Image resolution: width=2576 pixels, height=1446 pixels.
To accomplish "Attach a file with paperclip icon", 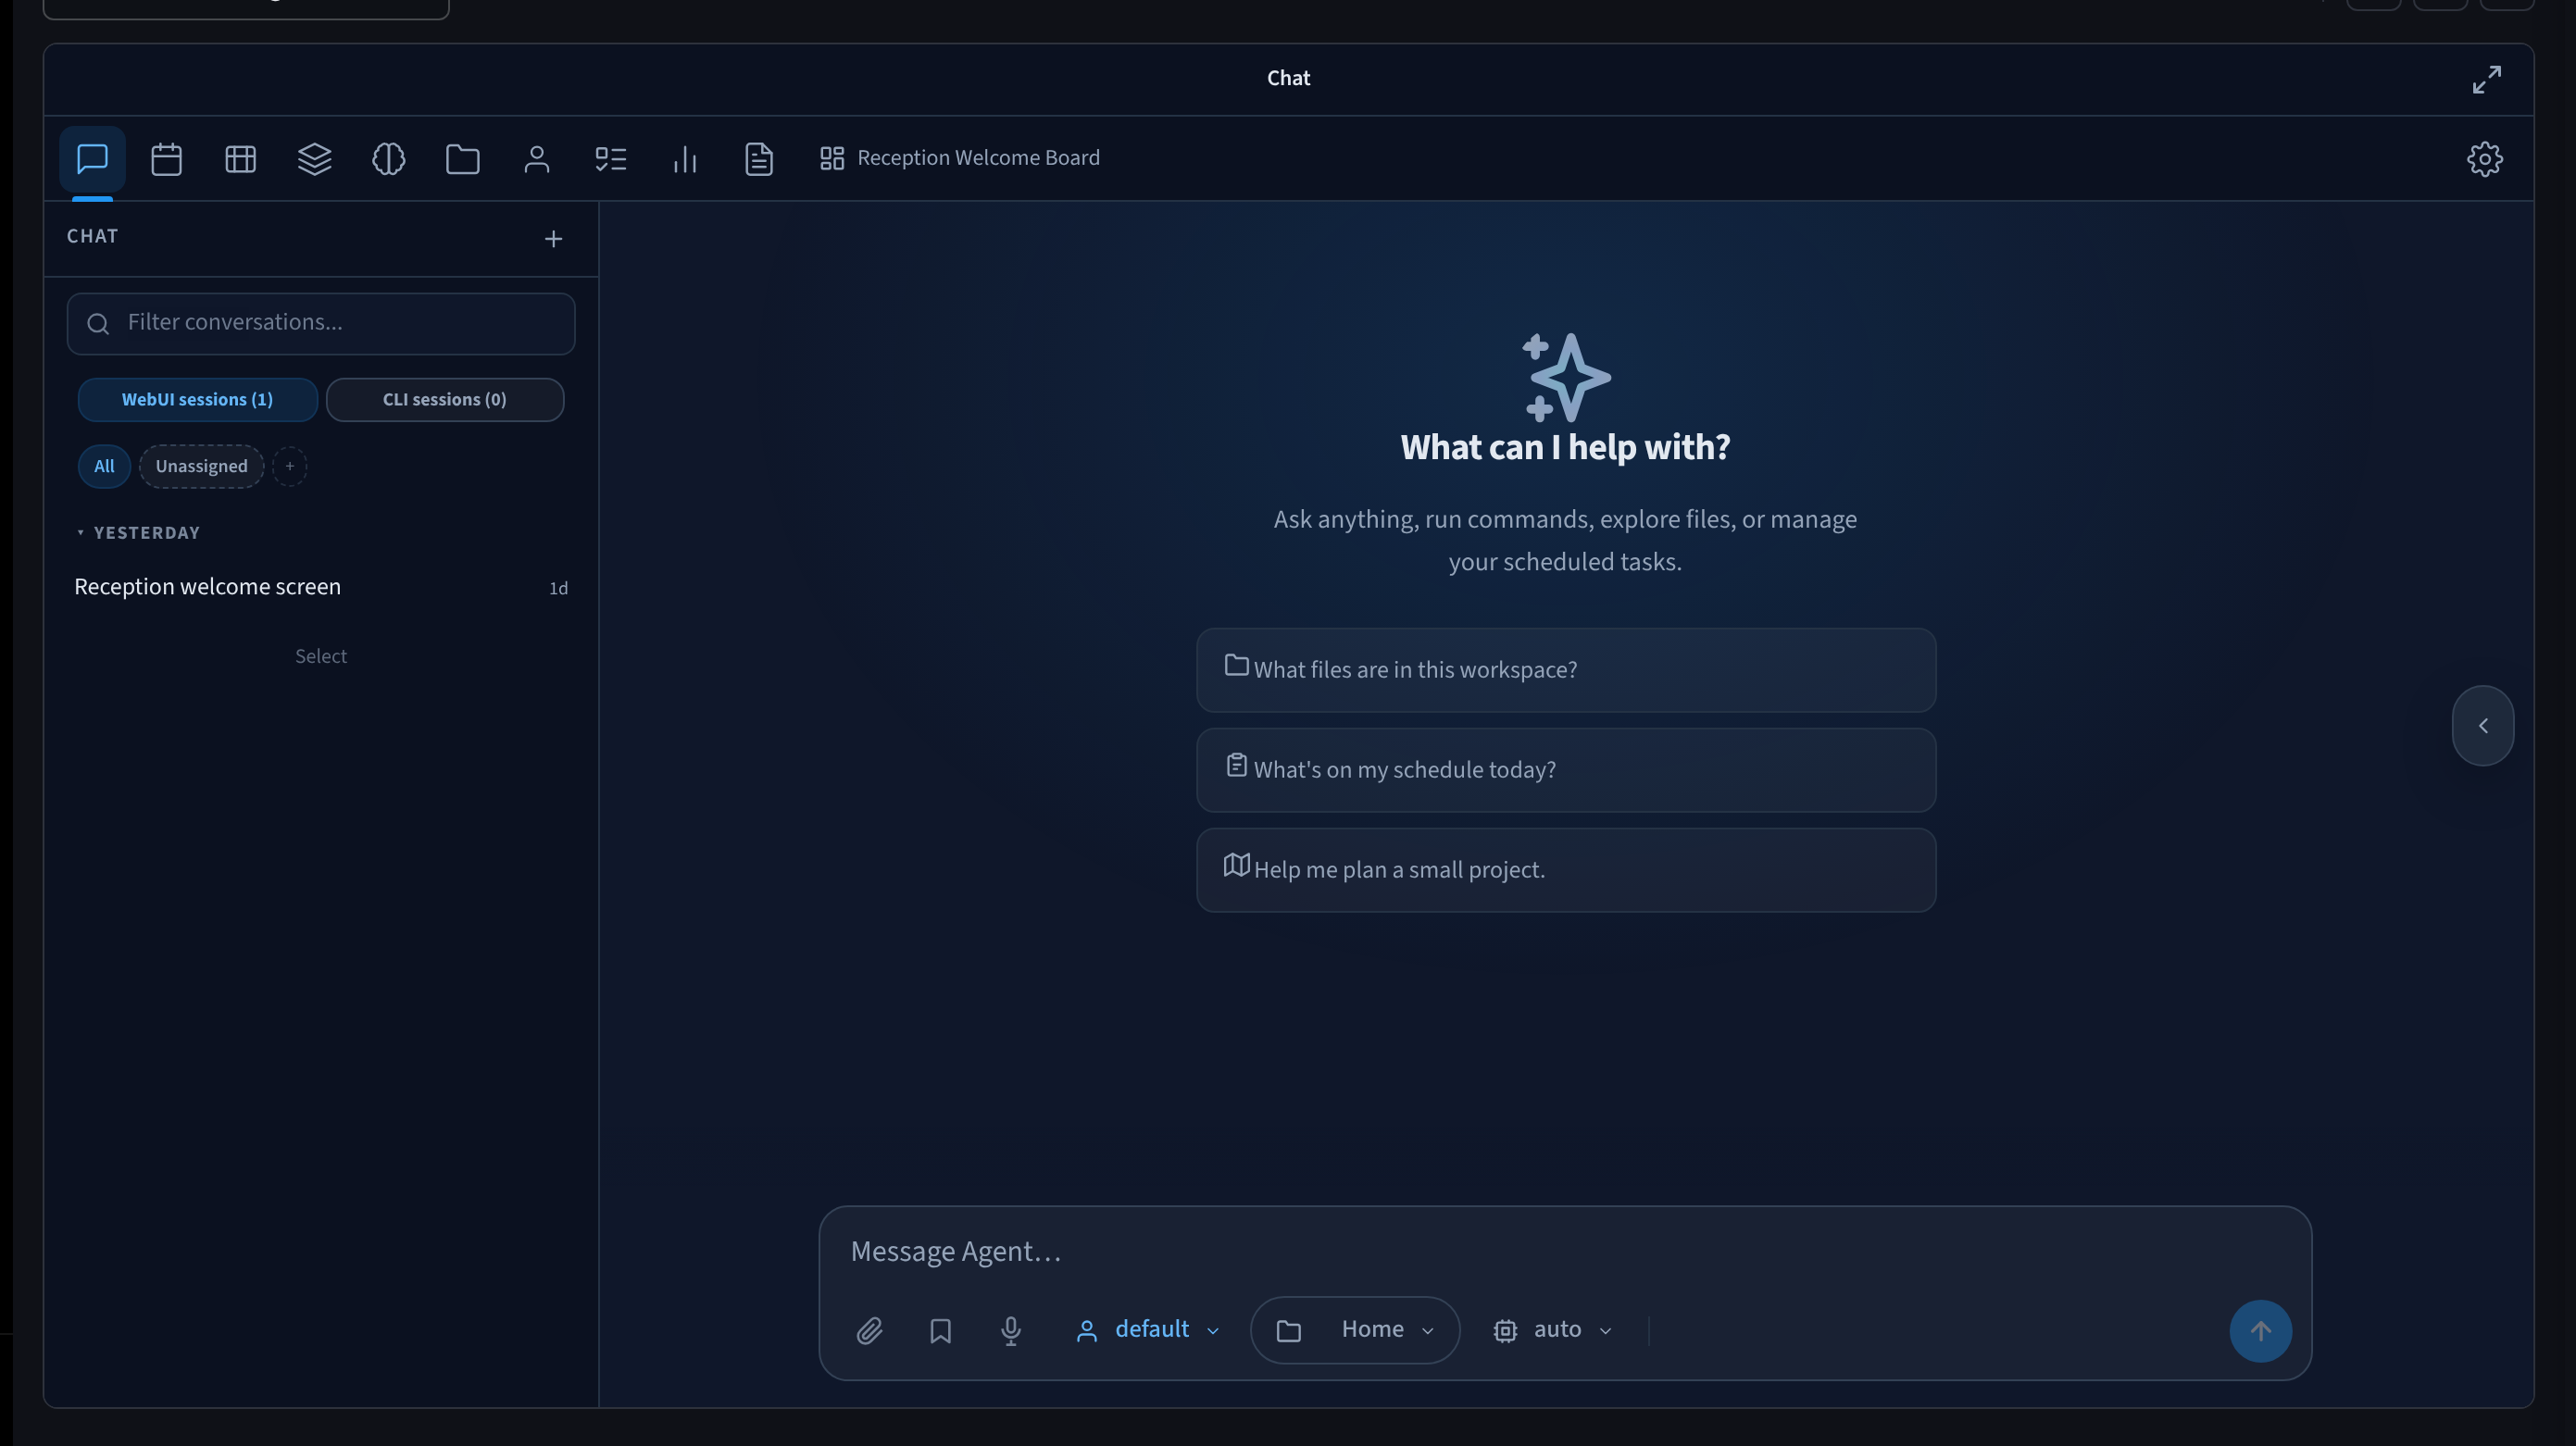I will coord(869,1330).
